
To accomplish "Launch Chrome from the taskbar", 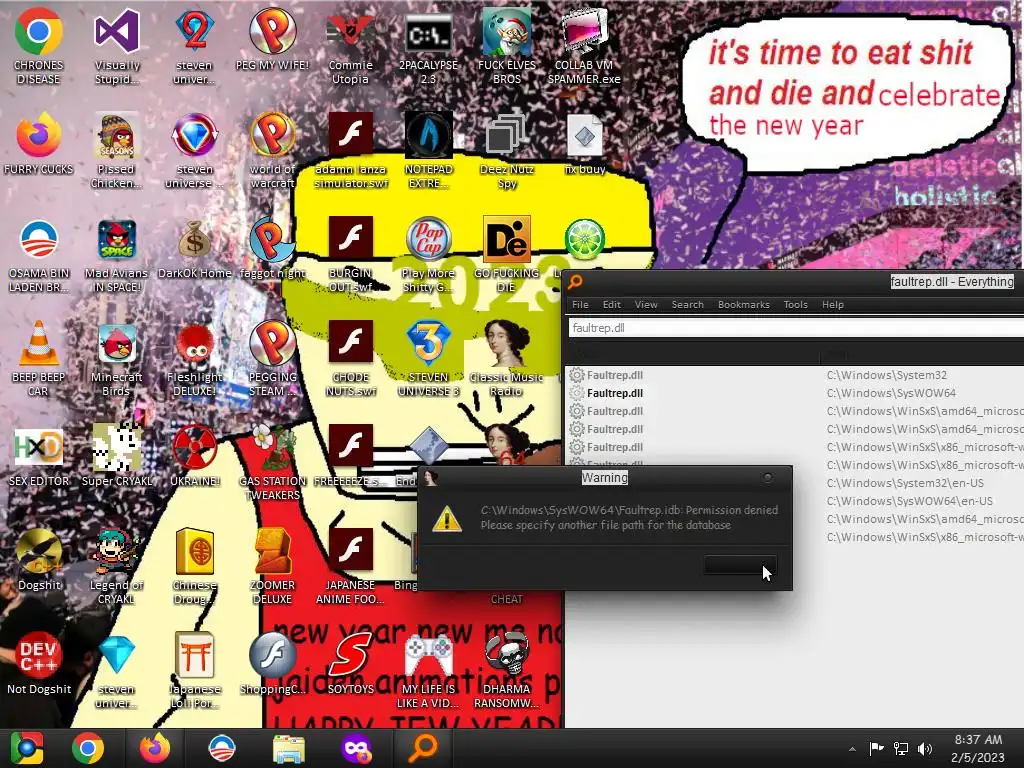I will [88, 748].
